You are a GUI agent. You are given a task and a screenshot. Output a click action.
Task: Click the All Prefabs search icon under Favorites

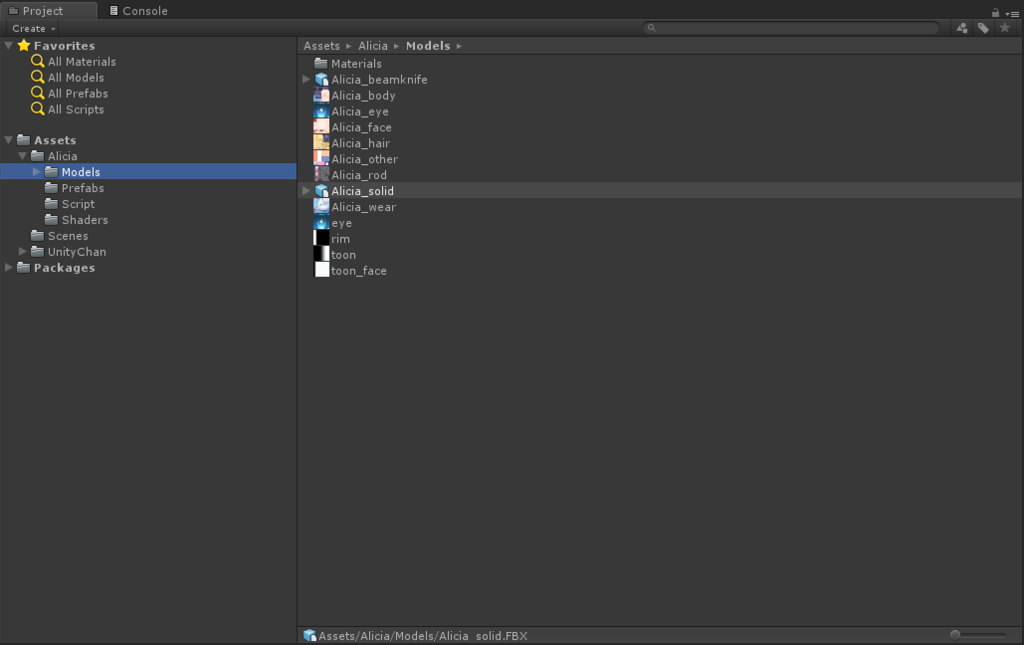pyautogui.click(x=38, y=93)
